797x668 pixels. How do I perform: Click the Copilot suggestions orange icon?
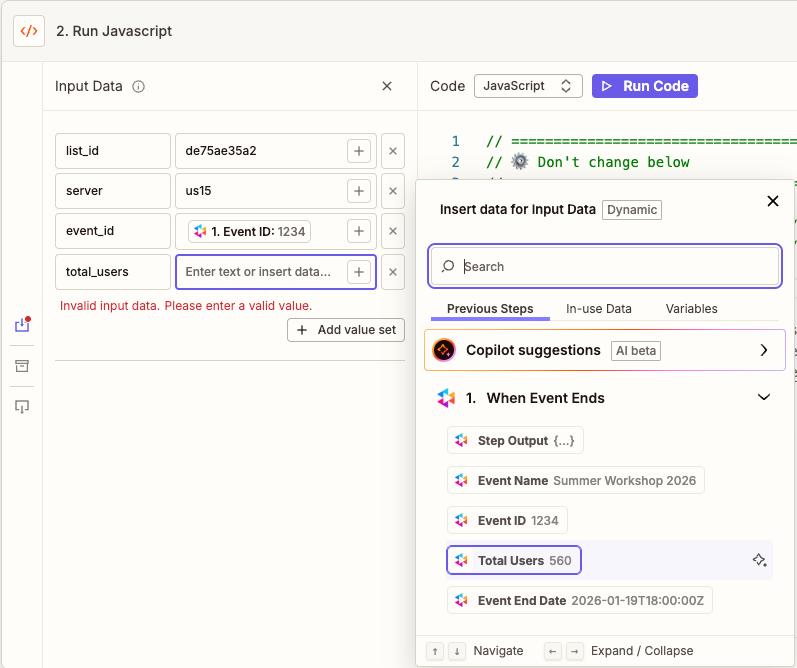(x=444, y=350)
